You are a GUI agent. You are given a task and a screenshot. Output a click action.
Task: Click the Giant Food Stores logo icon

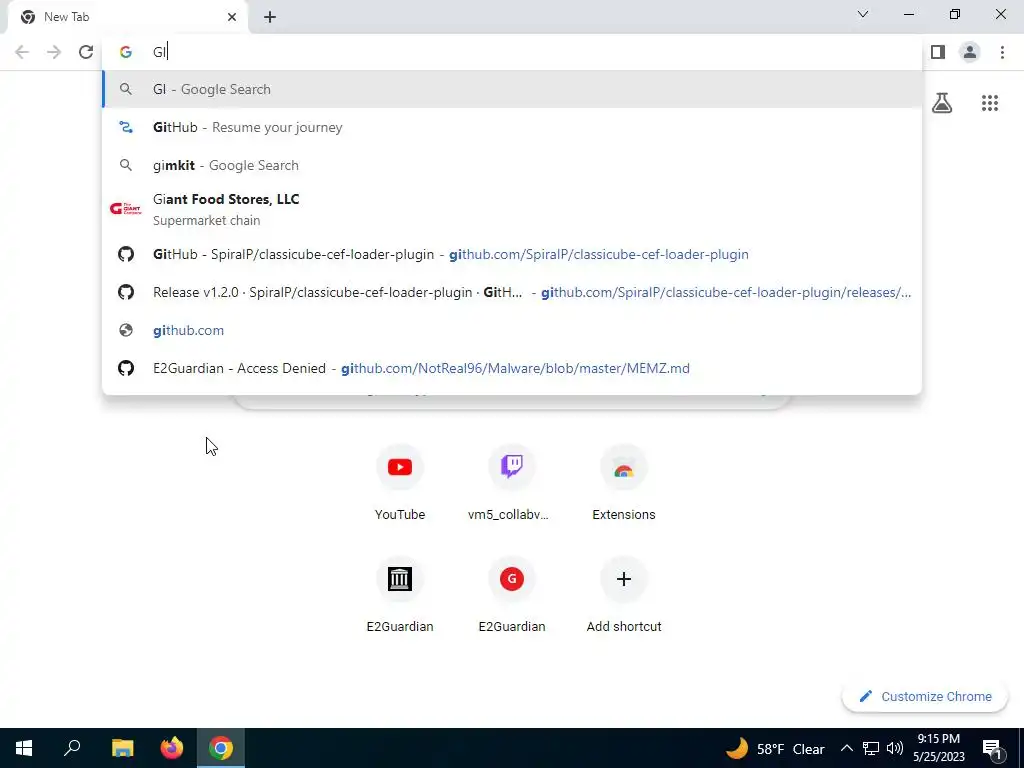coord(125,209)
